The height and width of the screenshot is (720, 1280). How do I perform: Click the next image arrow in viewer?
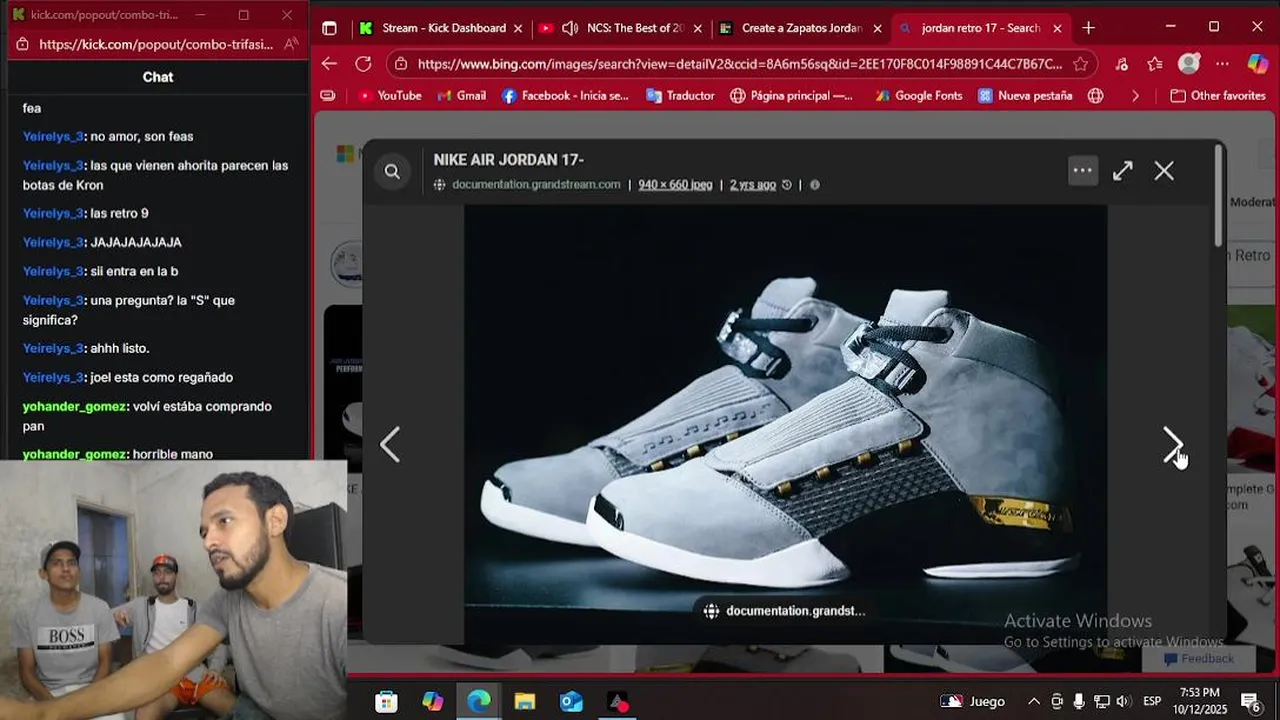click(x=1172, y=445)
